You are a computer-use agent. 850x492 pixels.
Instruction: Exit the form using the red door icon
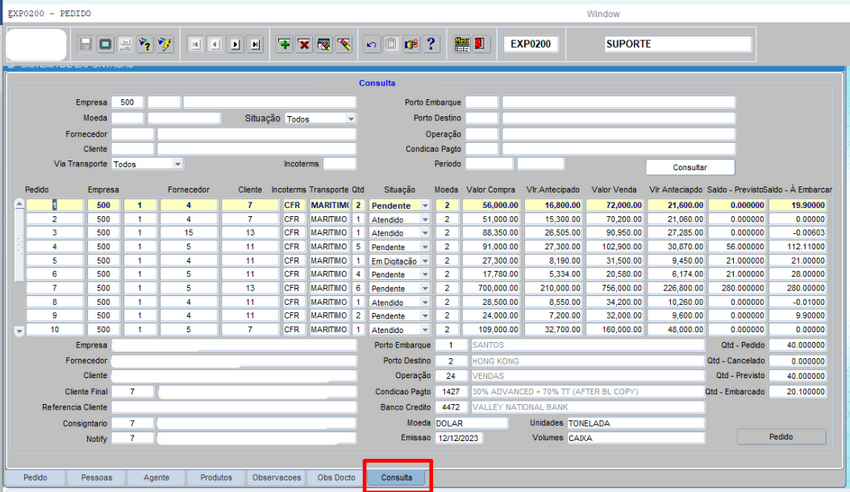pyautogui.click(x=481, y=45)
